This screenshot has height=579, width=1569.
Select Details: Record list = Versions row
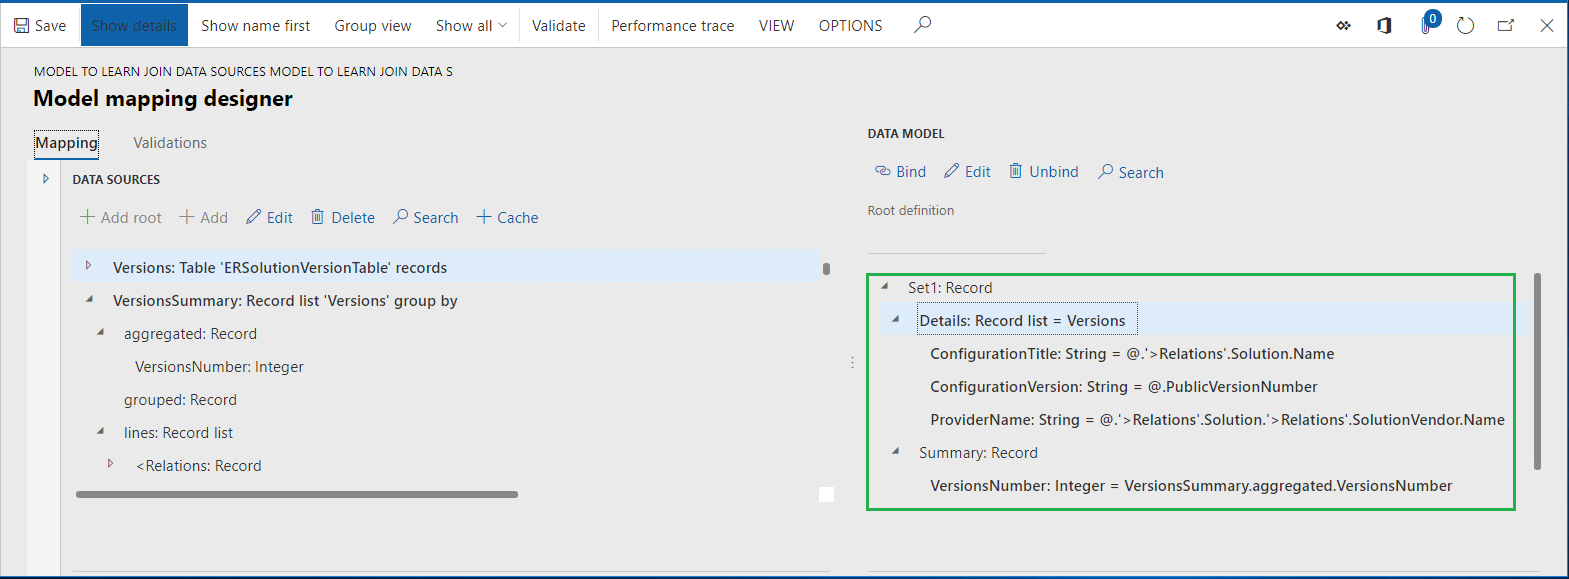click(x=1028, y=320)
